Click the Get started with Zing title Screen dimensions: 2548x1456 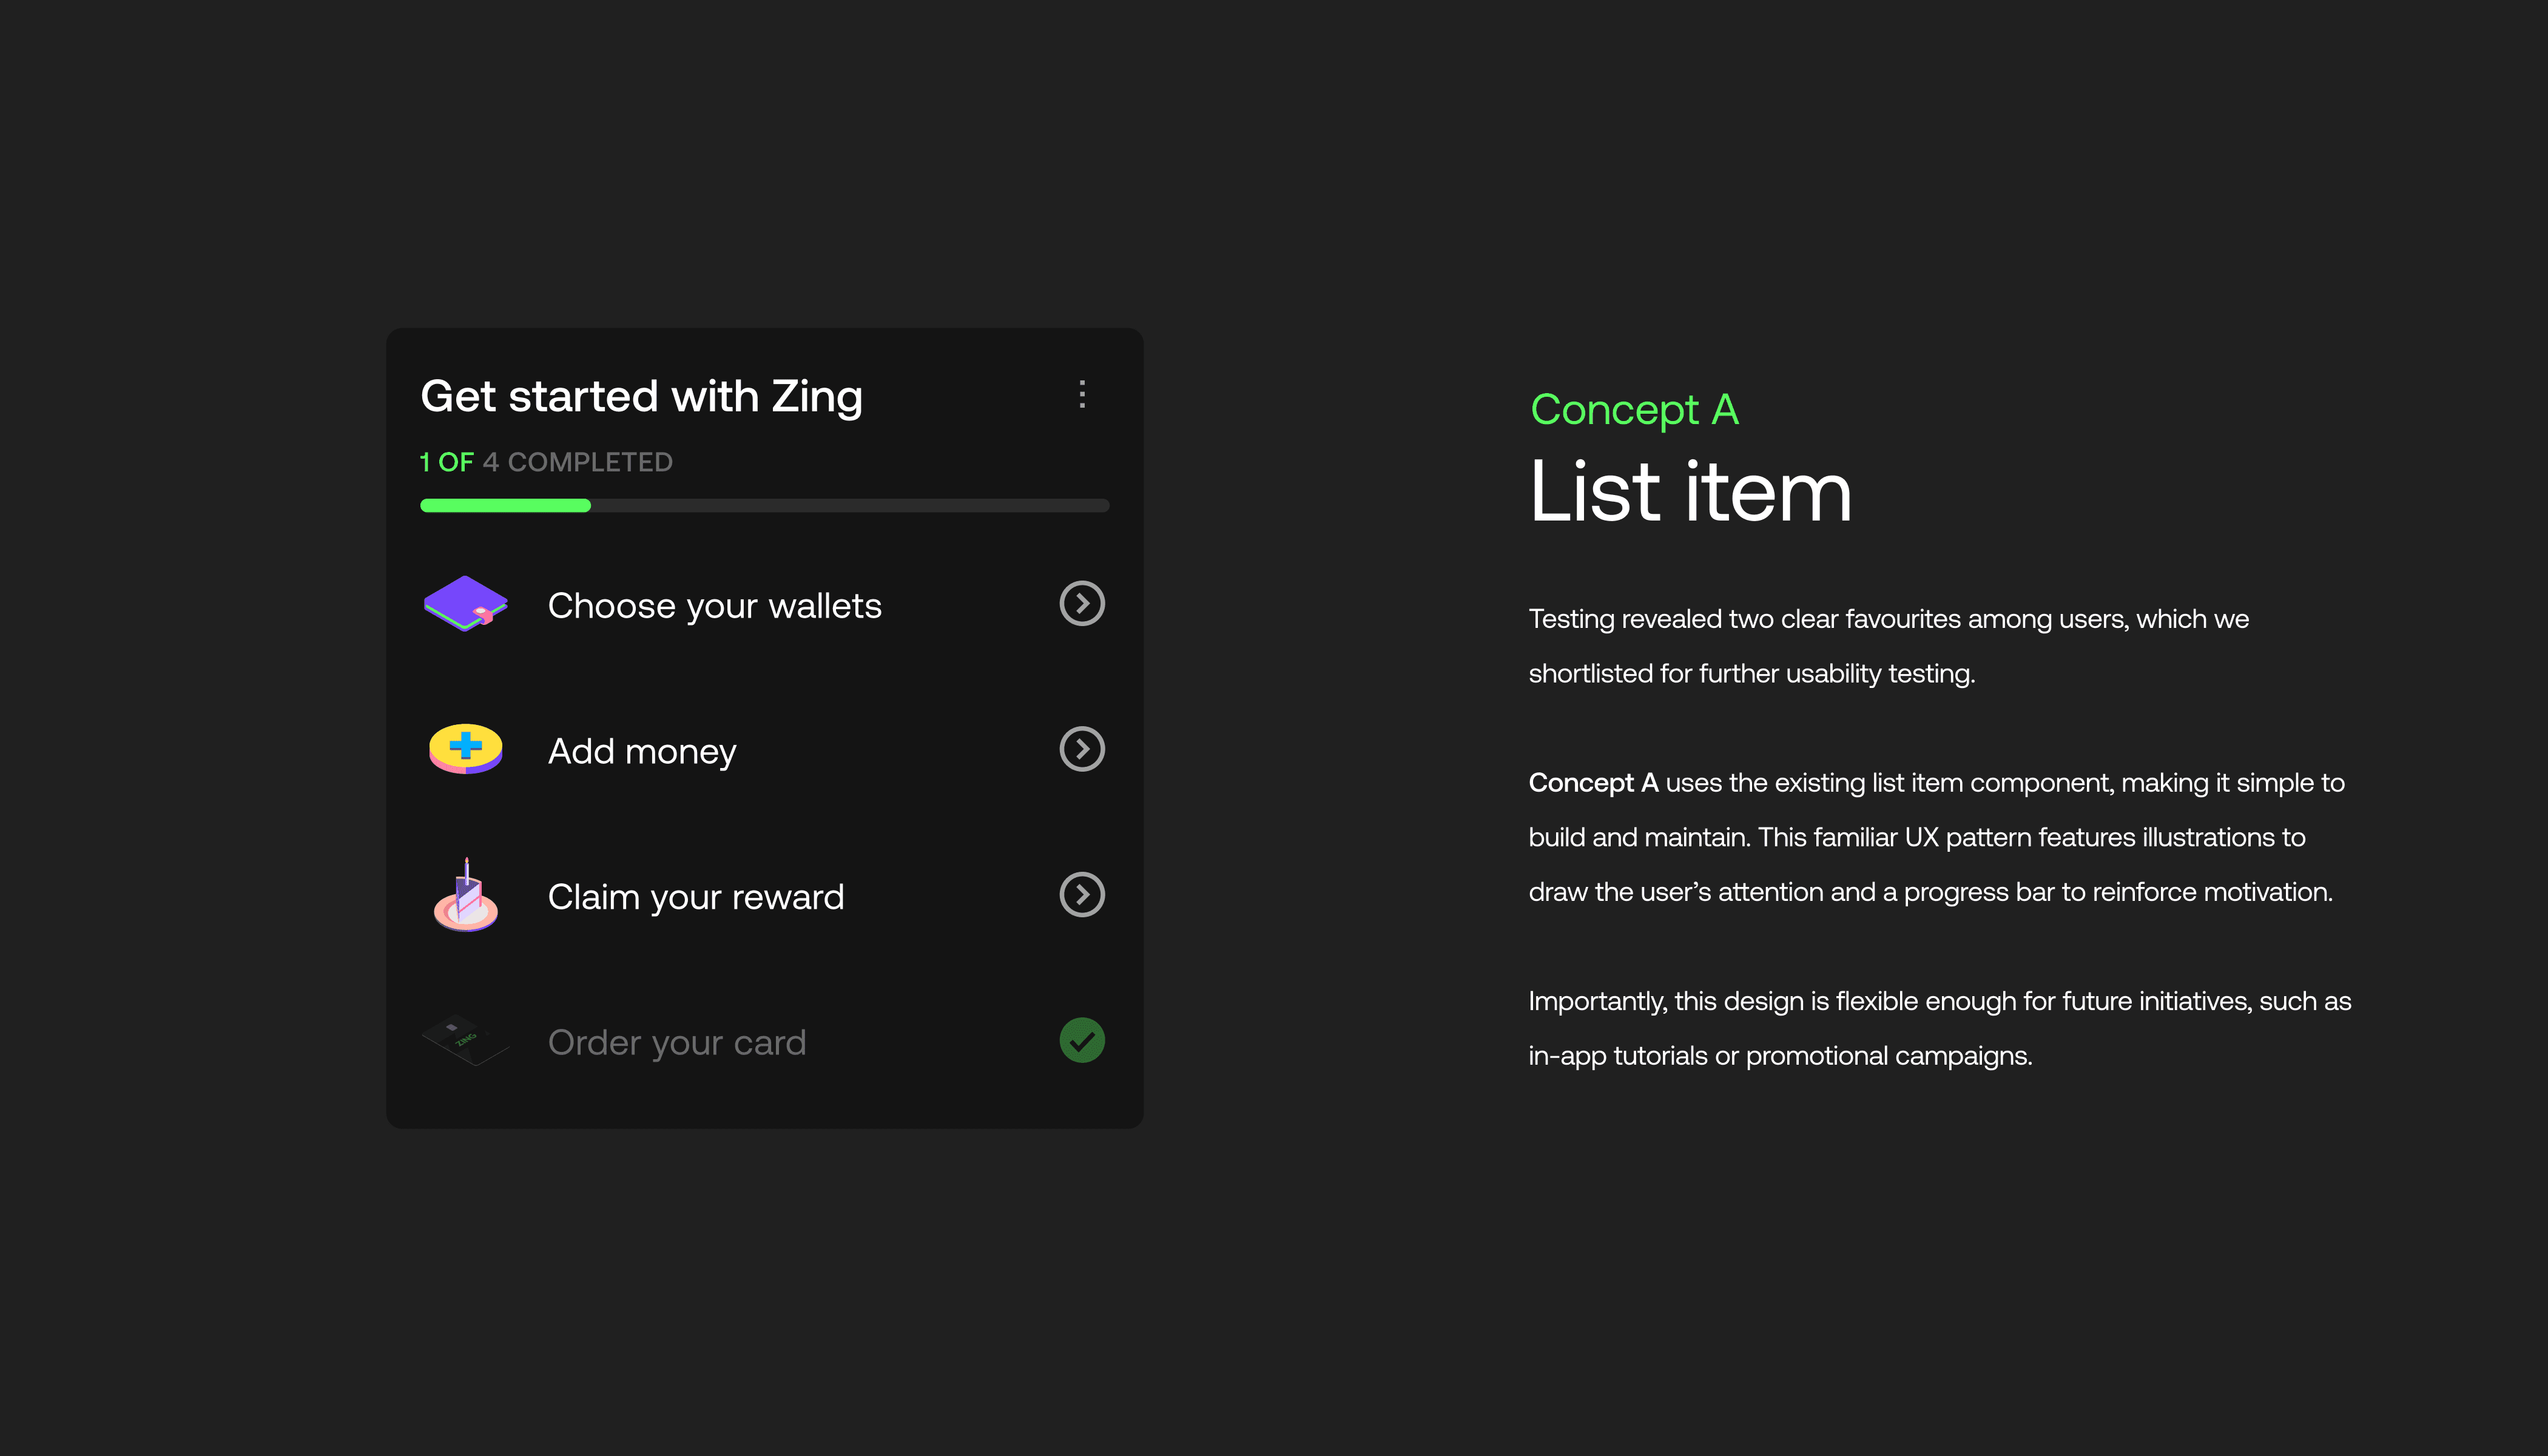[641, 396]
